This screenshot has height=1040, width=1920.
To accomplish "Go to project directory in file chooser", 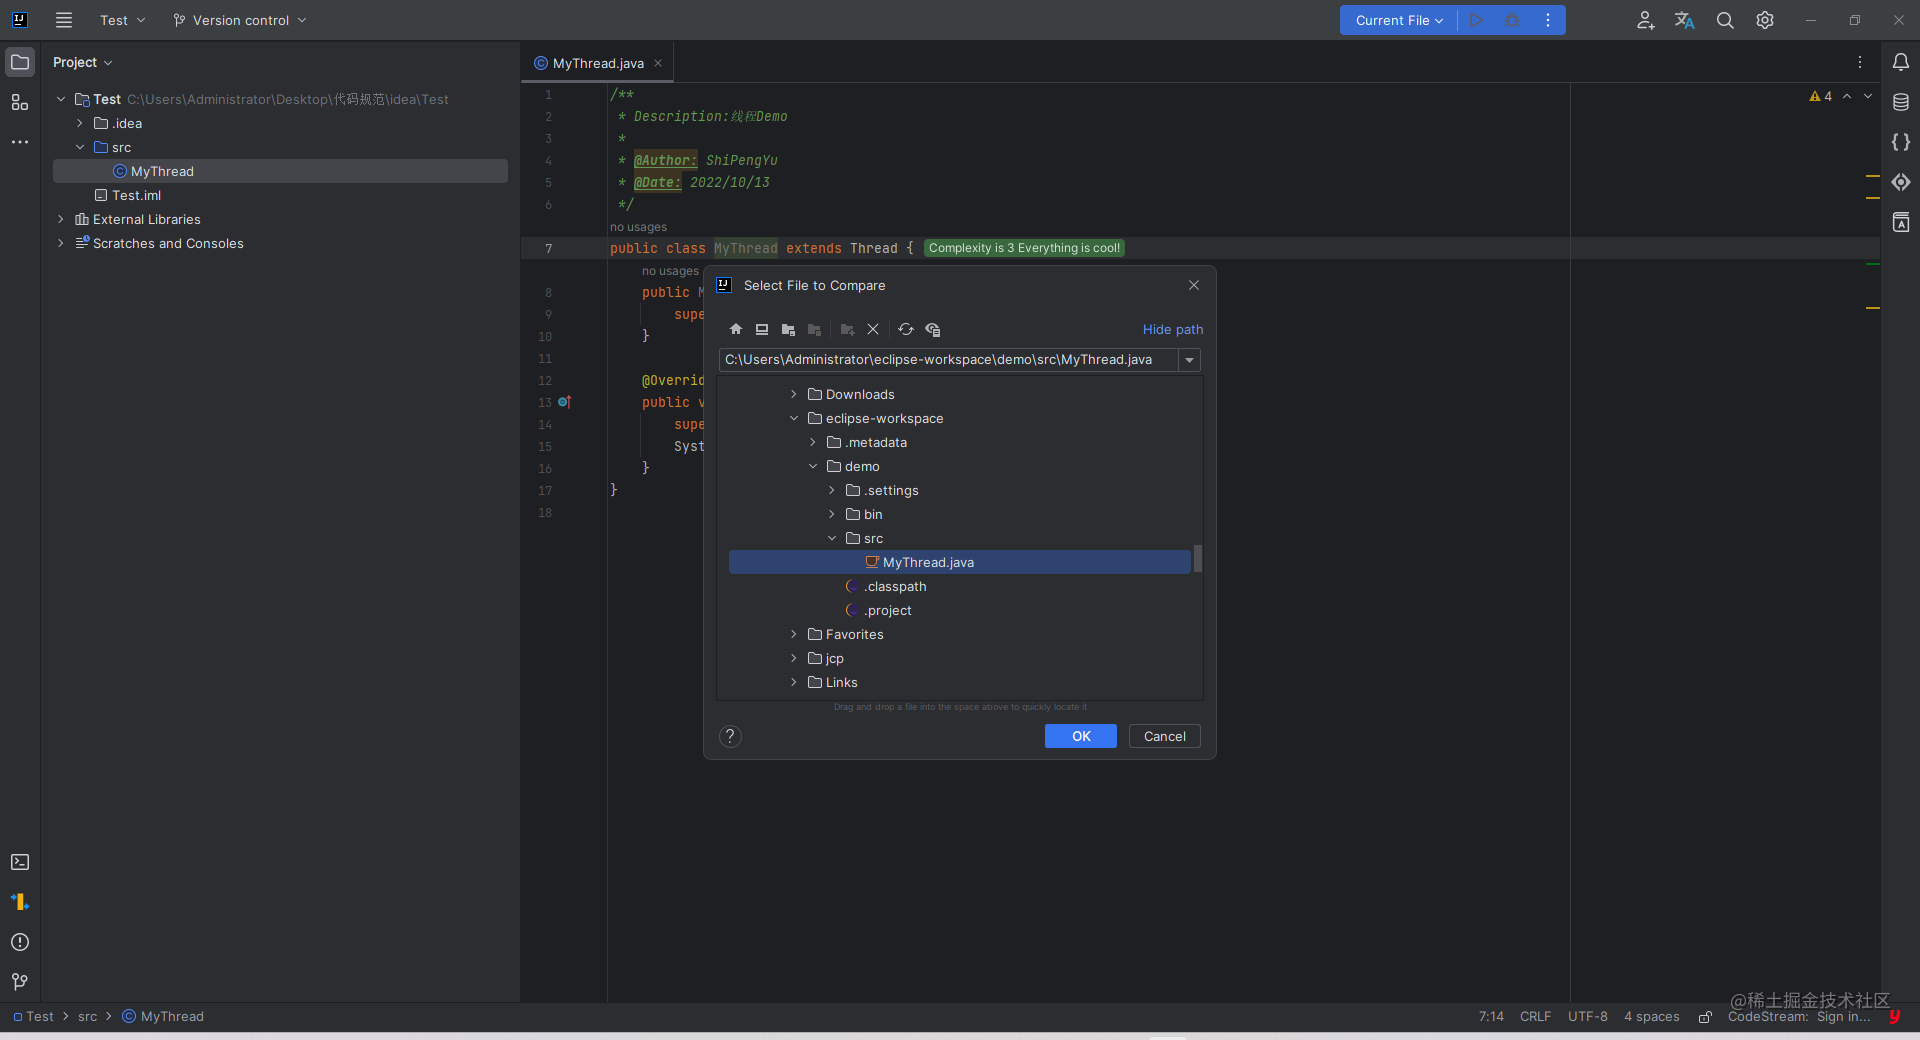I will 788,329.
